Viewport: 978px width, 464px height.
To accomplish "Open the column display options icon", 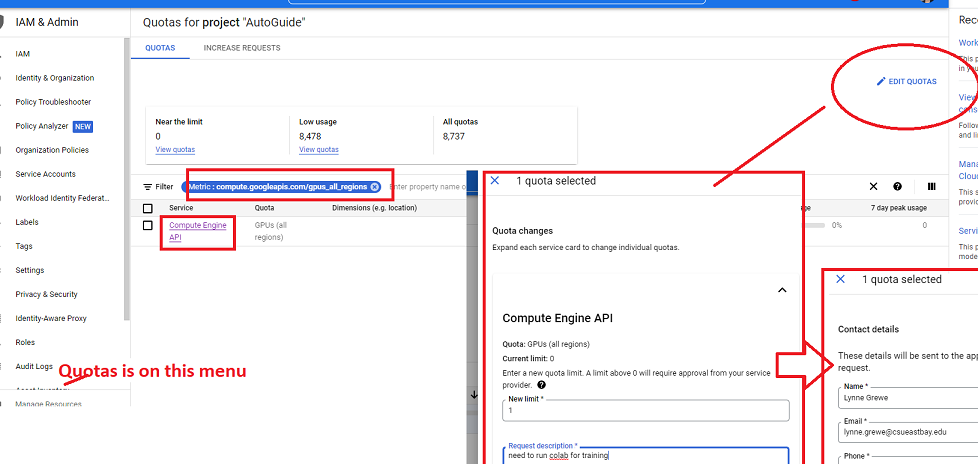I will 931,187.
